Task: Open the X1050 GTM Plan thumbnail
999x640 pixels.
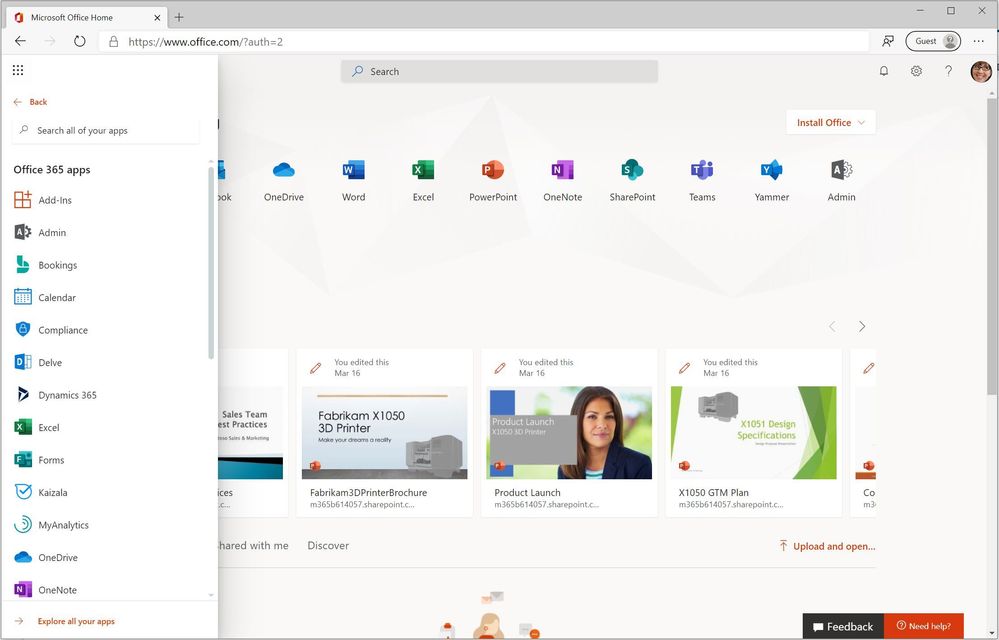Action: click(754, 432)
